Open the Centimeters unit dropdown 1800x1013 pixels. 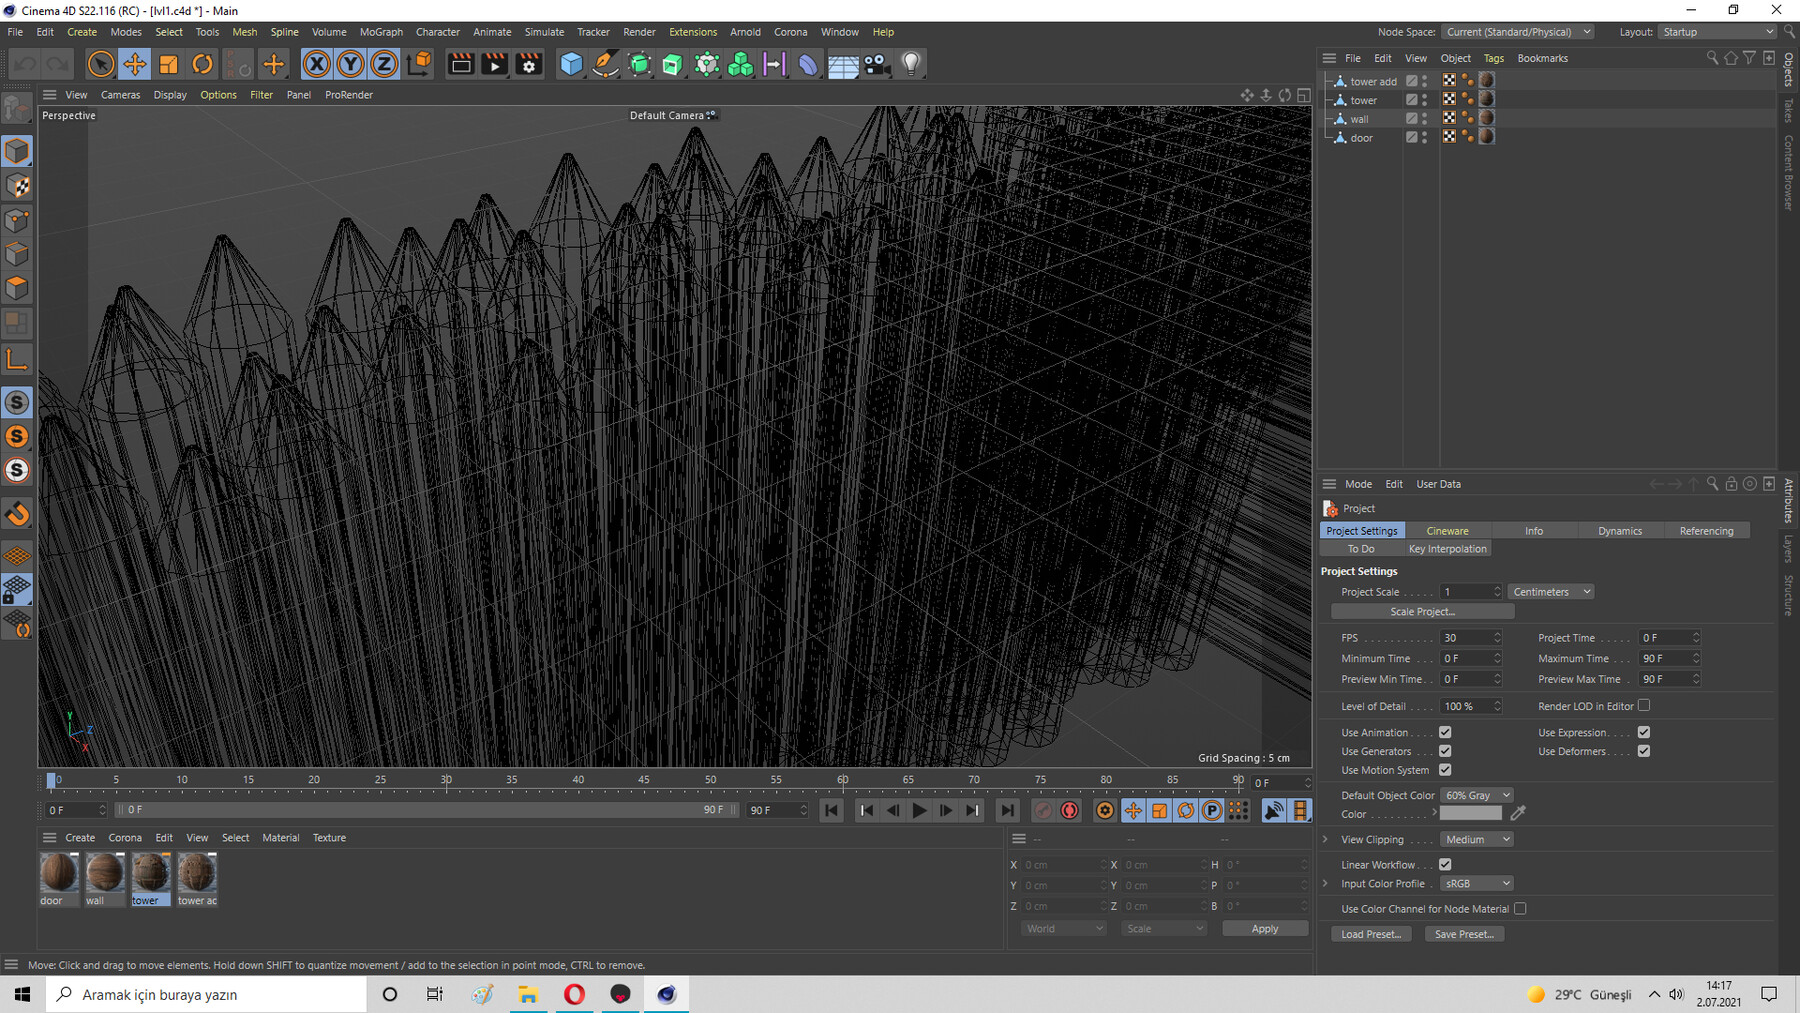[x=1550, y=592]
